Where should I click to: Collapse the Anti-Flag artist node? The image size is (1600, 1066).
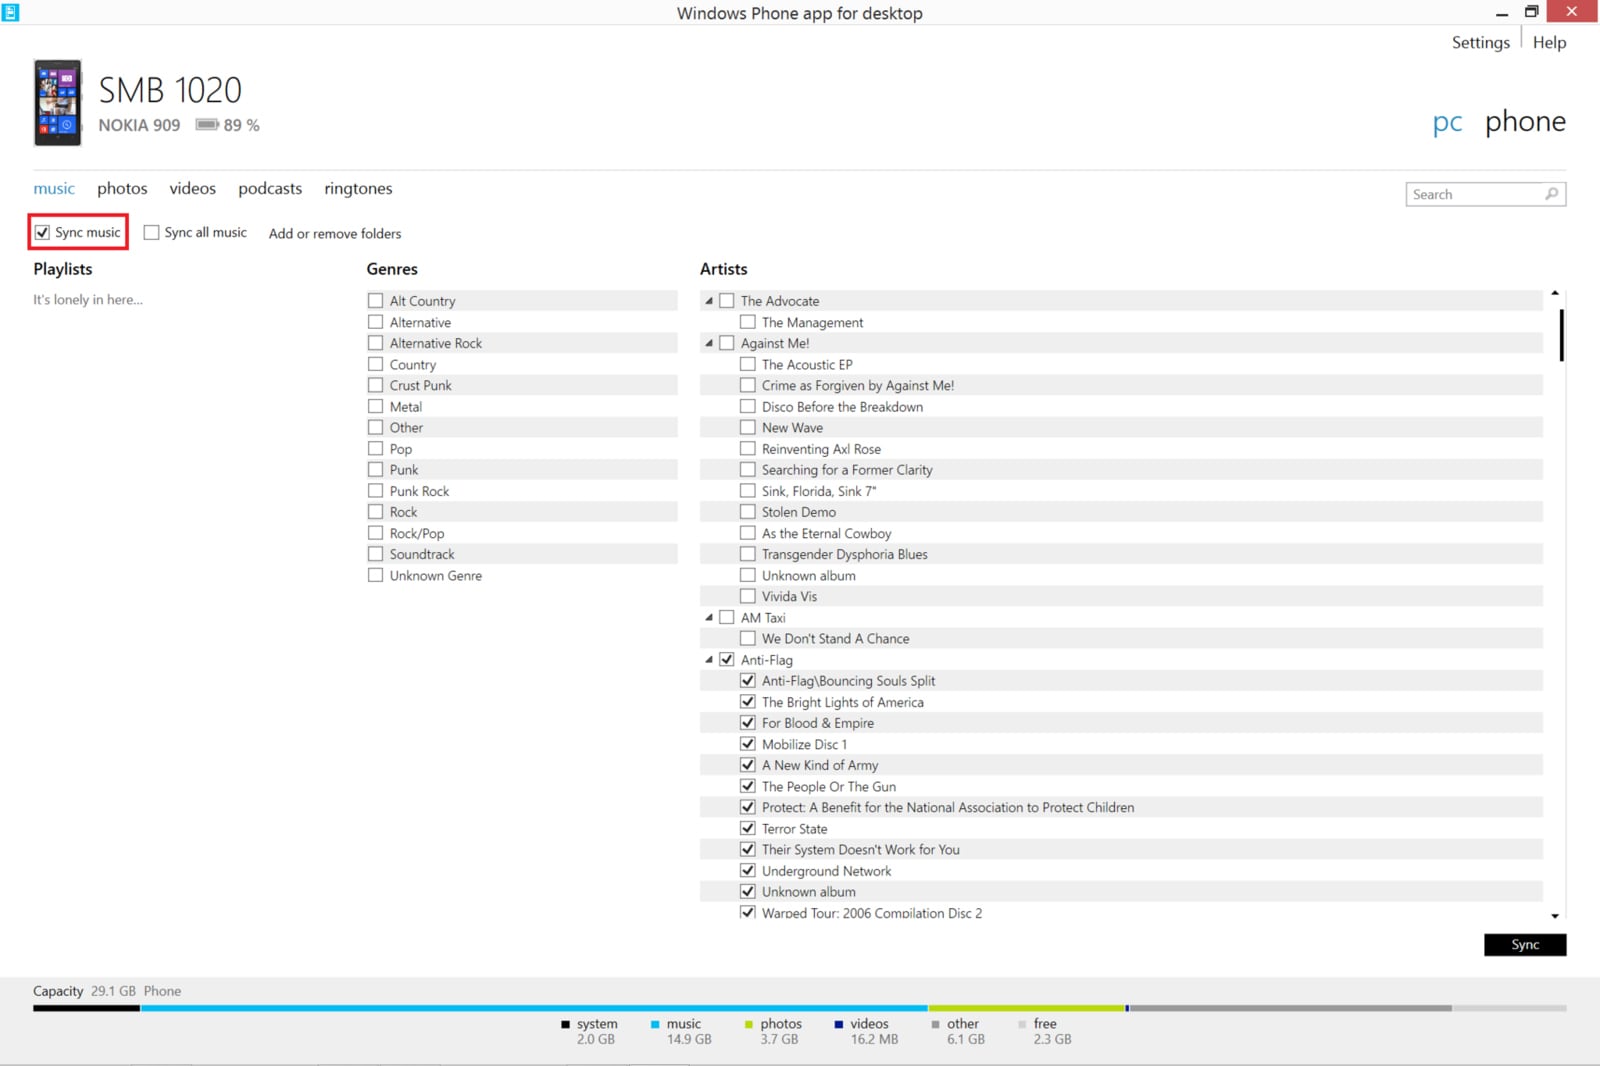click(709, 660)
